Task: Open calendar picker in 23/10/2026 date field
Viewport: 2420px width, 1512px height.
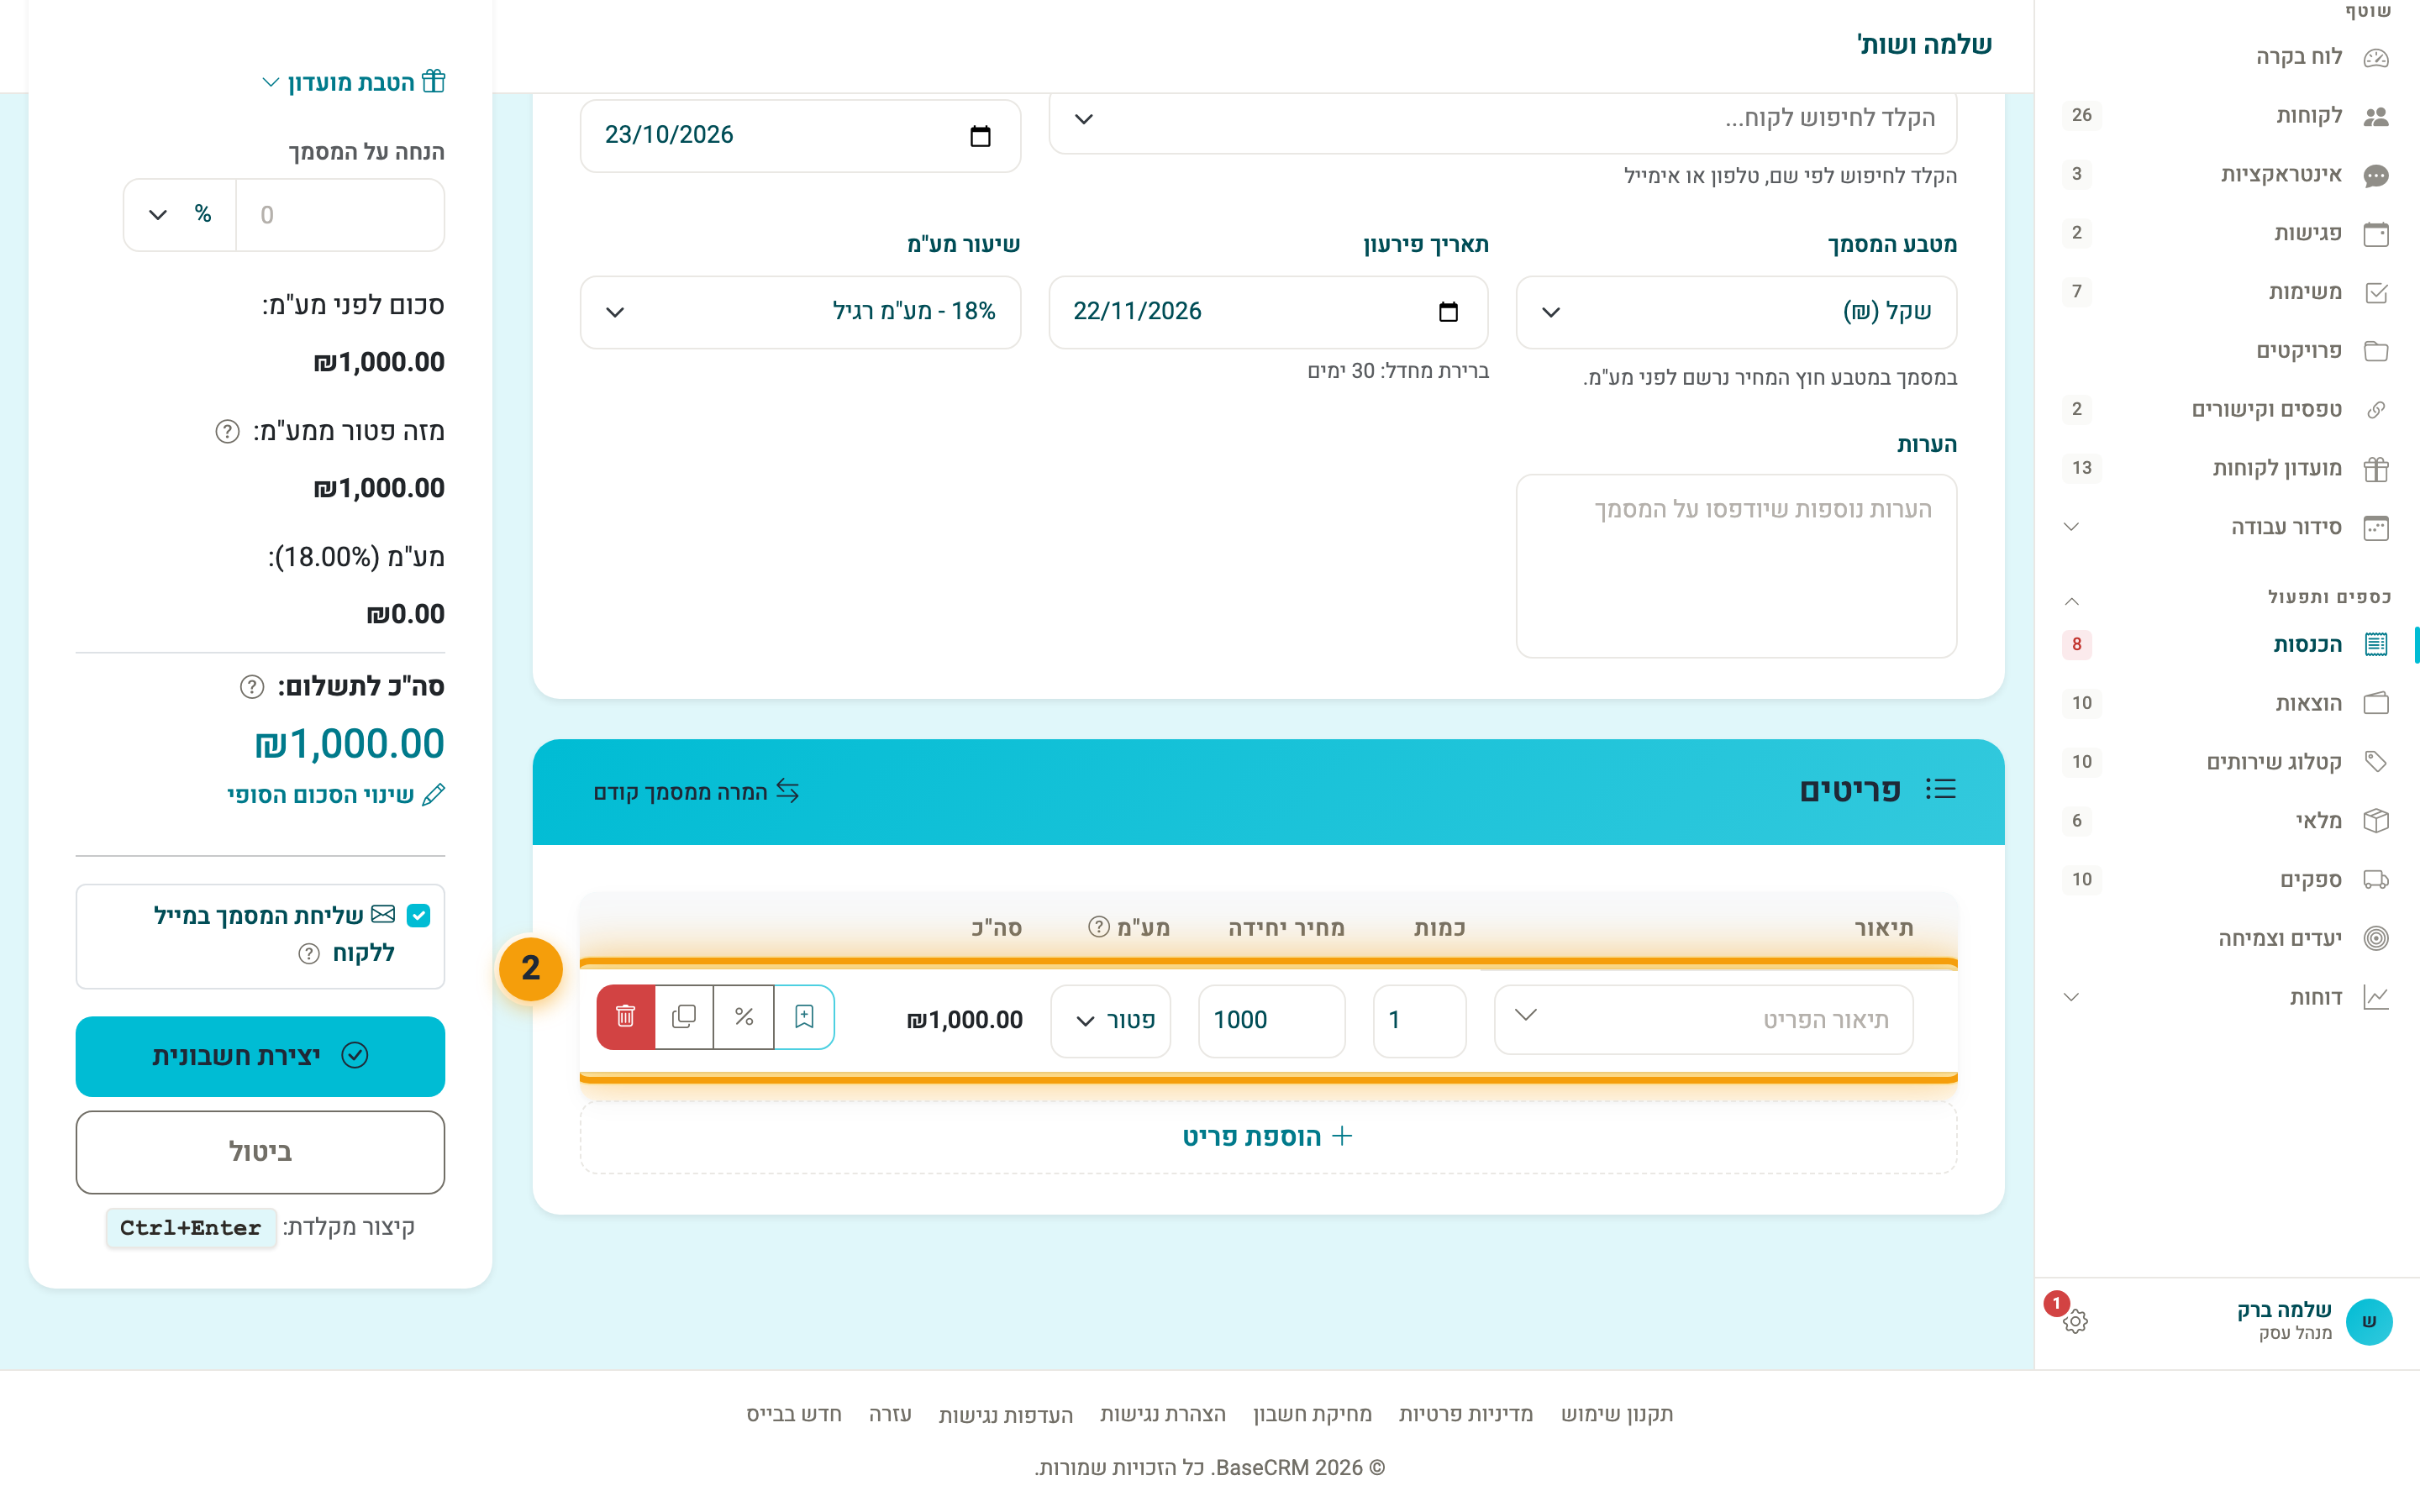Action: (980, 136)
